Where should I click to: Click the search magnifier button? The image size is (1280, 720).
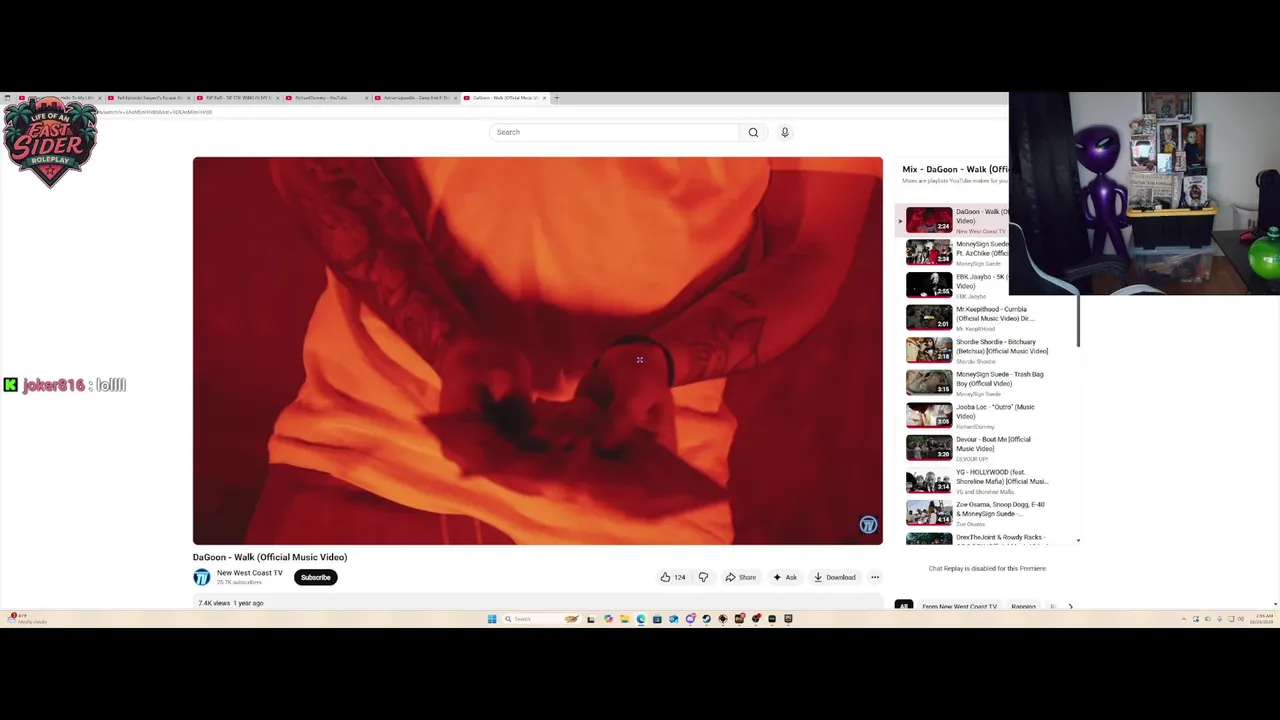753,132
